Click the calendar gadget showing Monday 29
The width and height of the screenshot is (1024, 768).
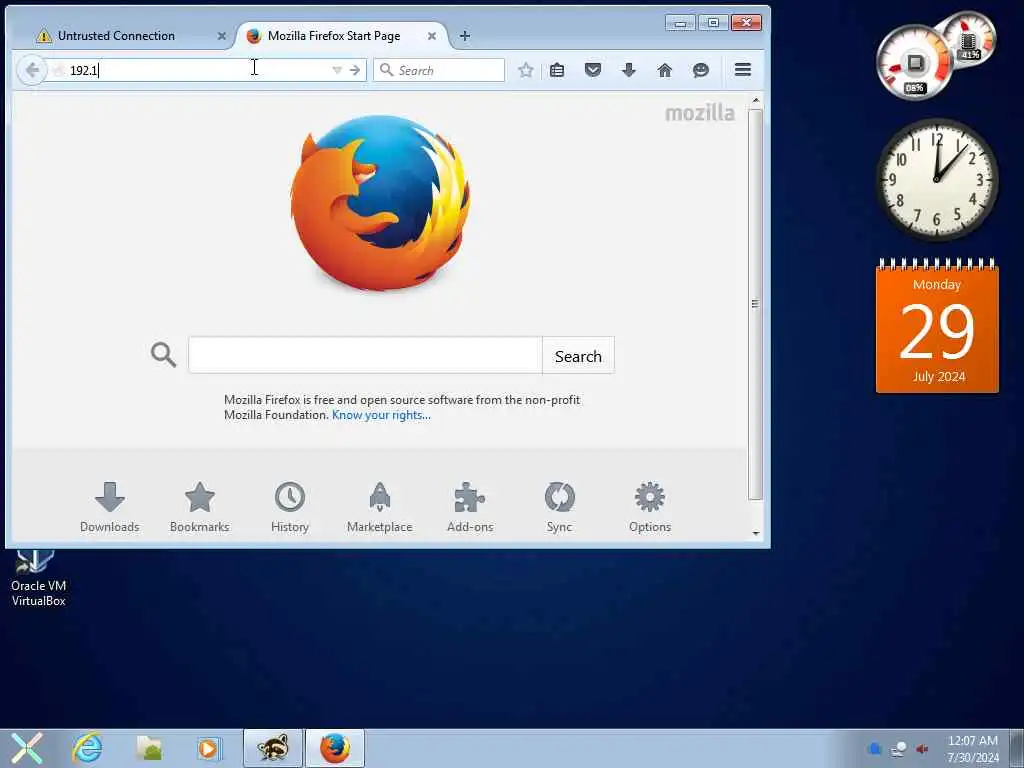tap(937, 327)
